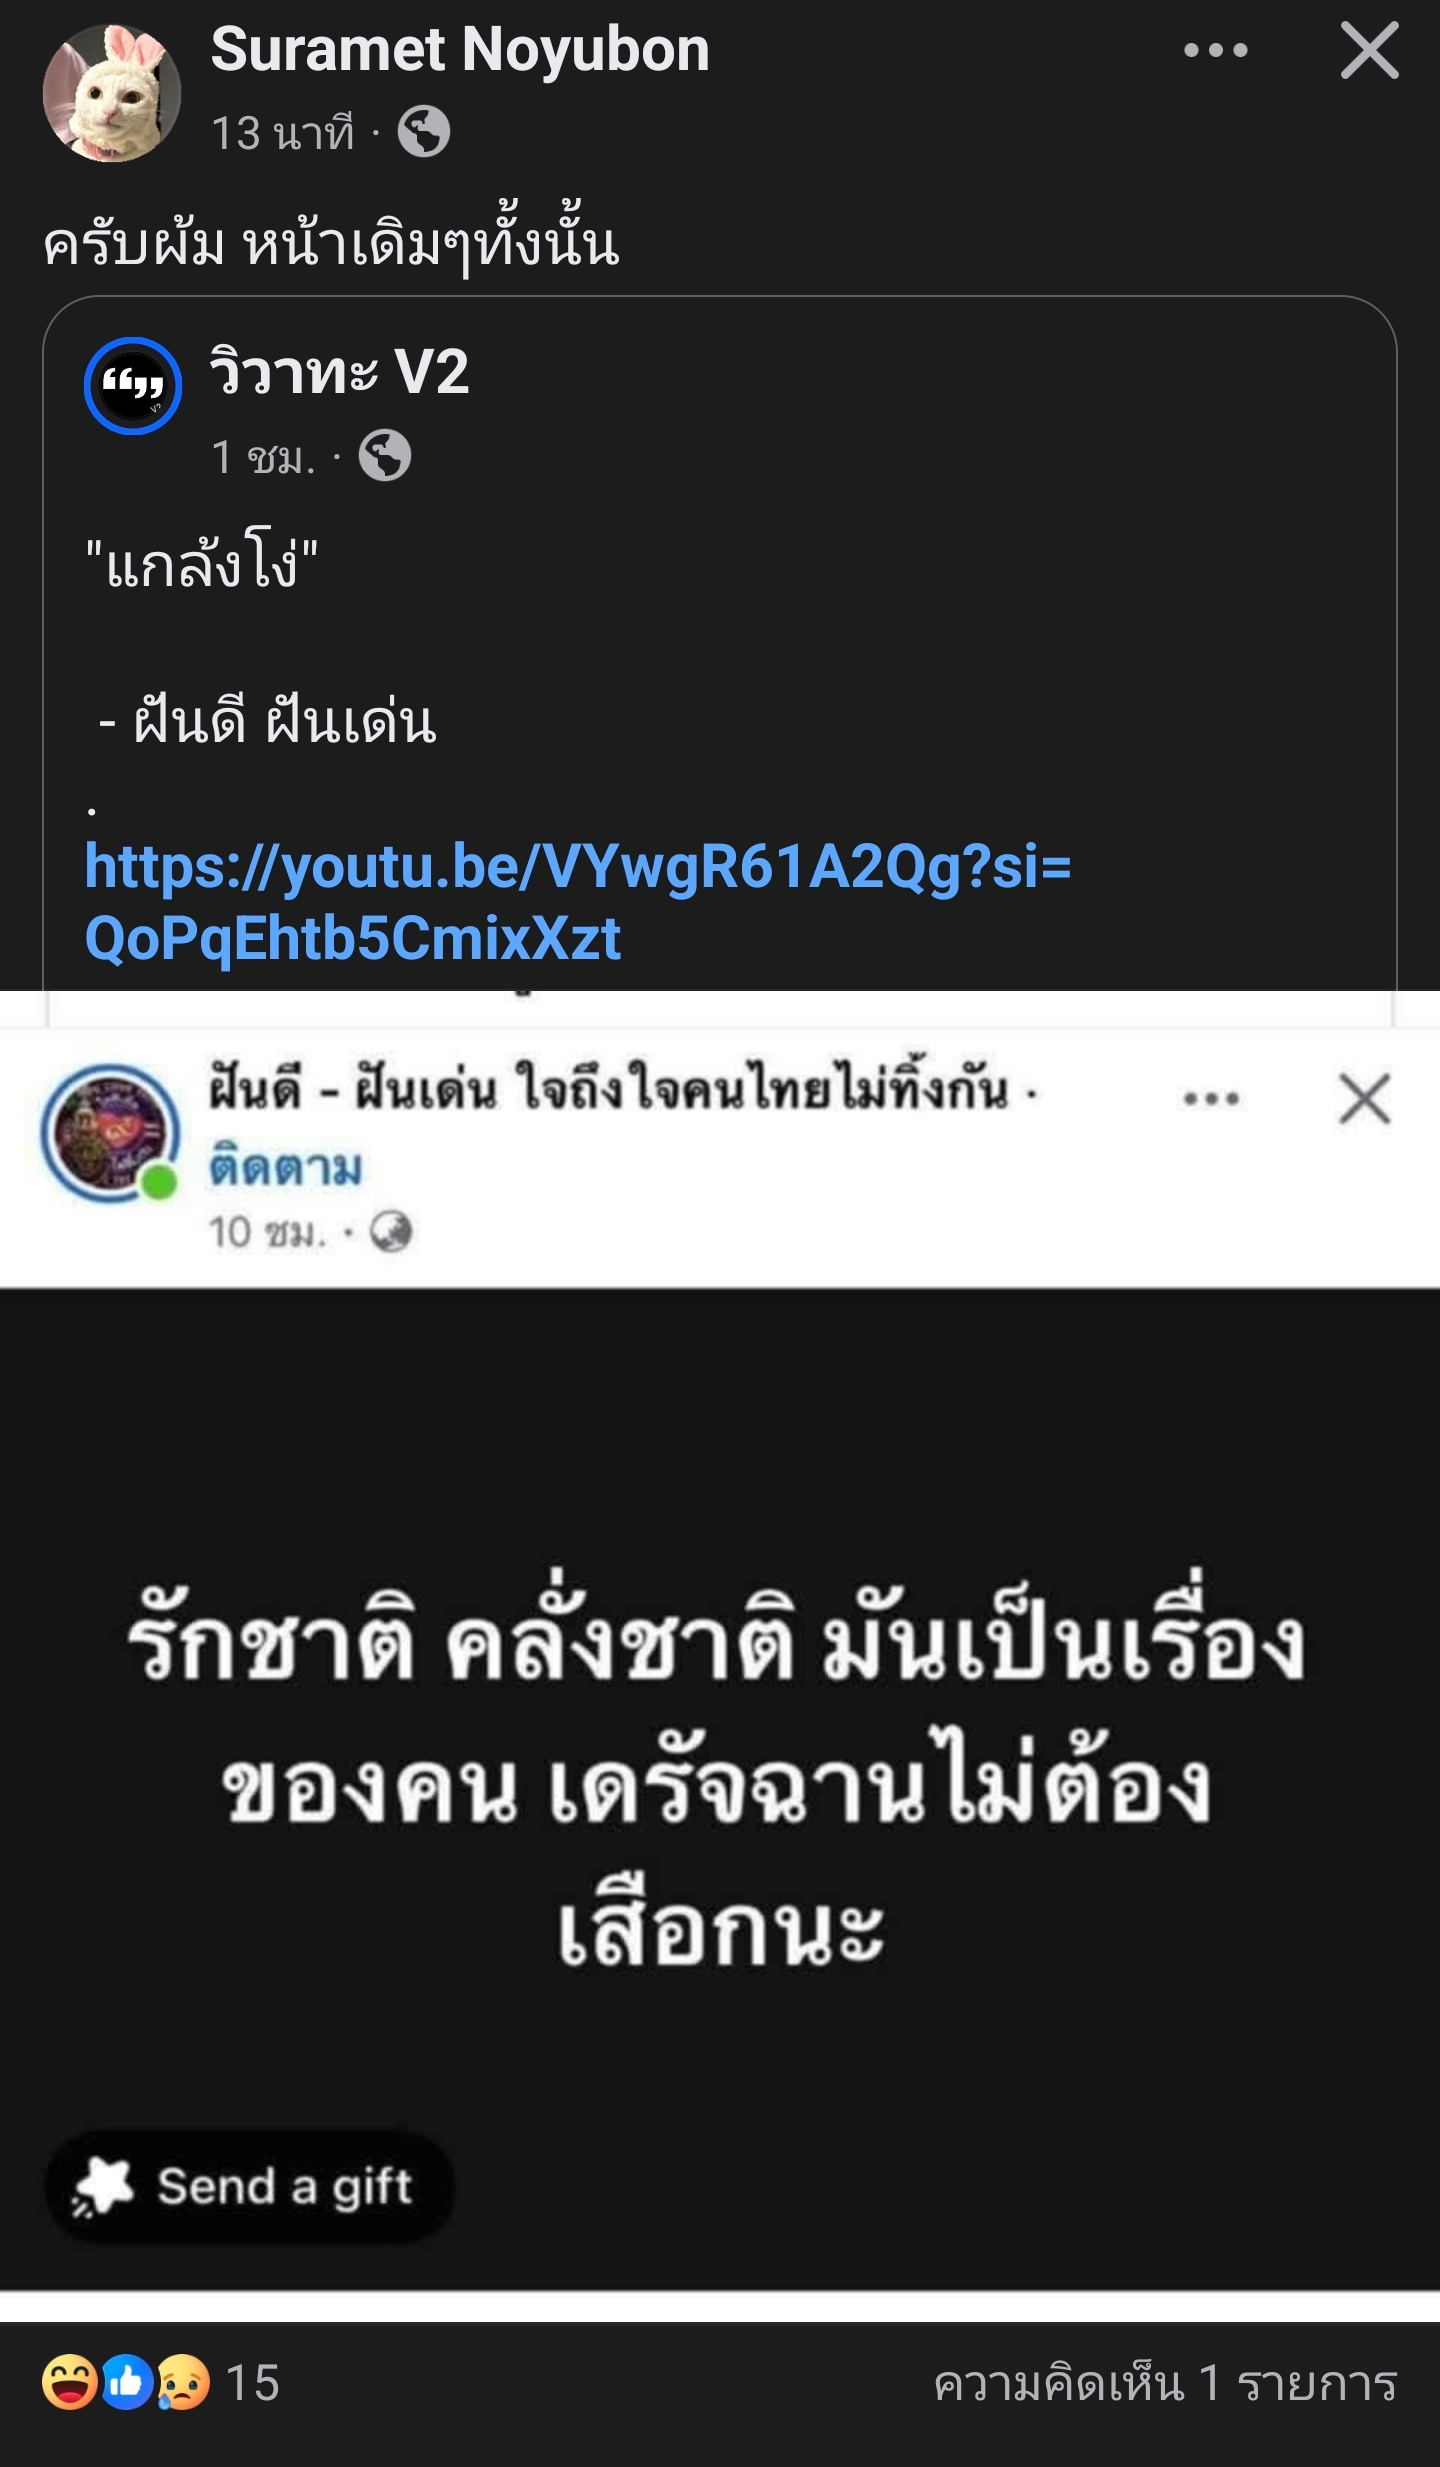Close the post with the top X

click(x=1369, y=51)
